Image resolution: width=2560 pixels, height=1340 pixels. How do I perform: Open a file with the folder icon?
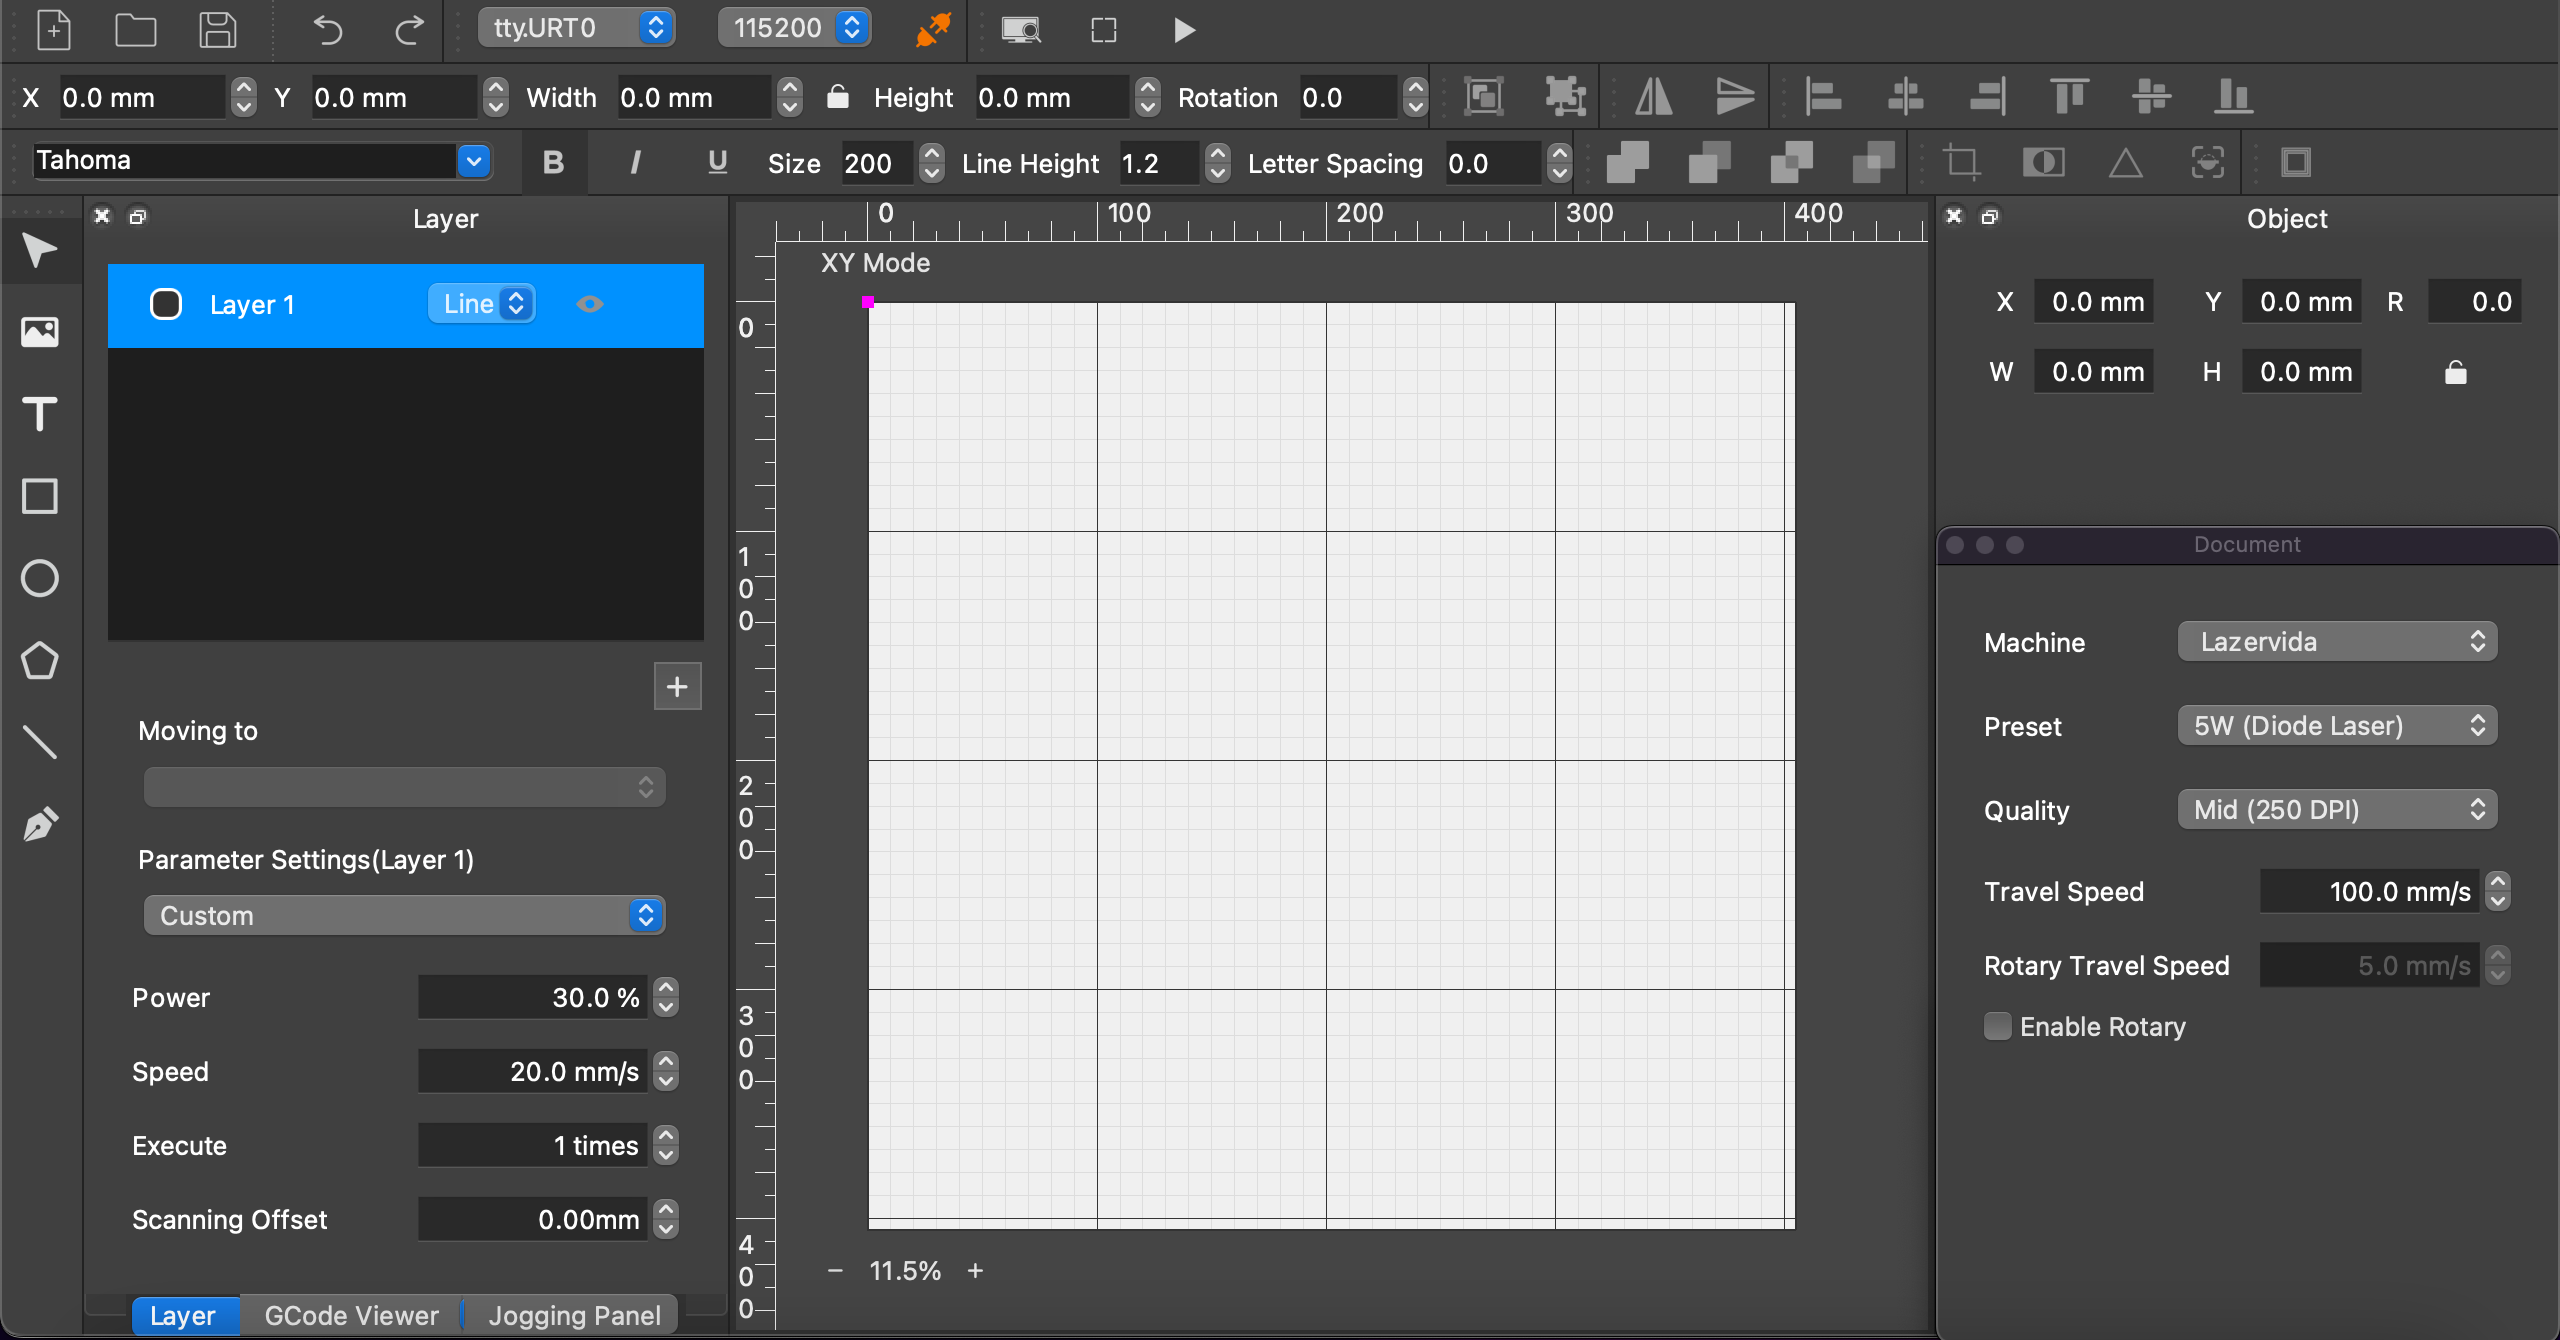(x=135, y=29)
